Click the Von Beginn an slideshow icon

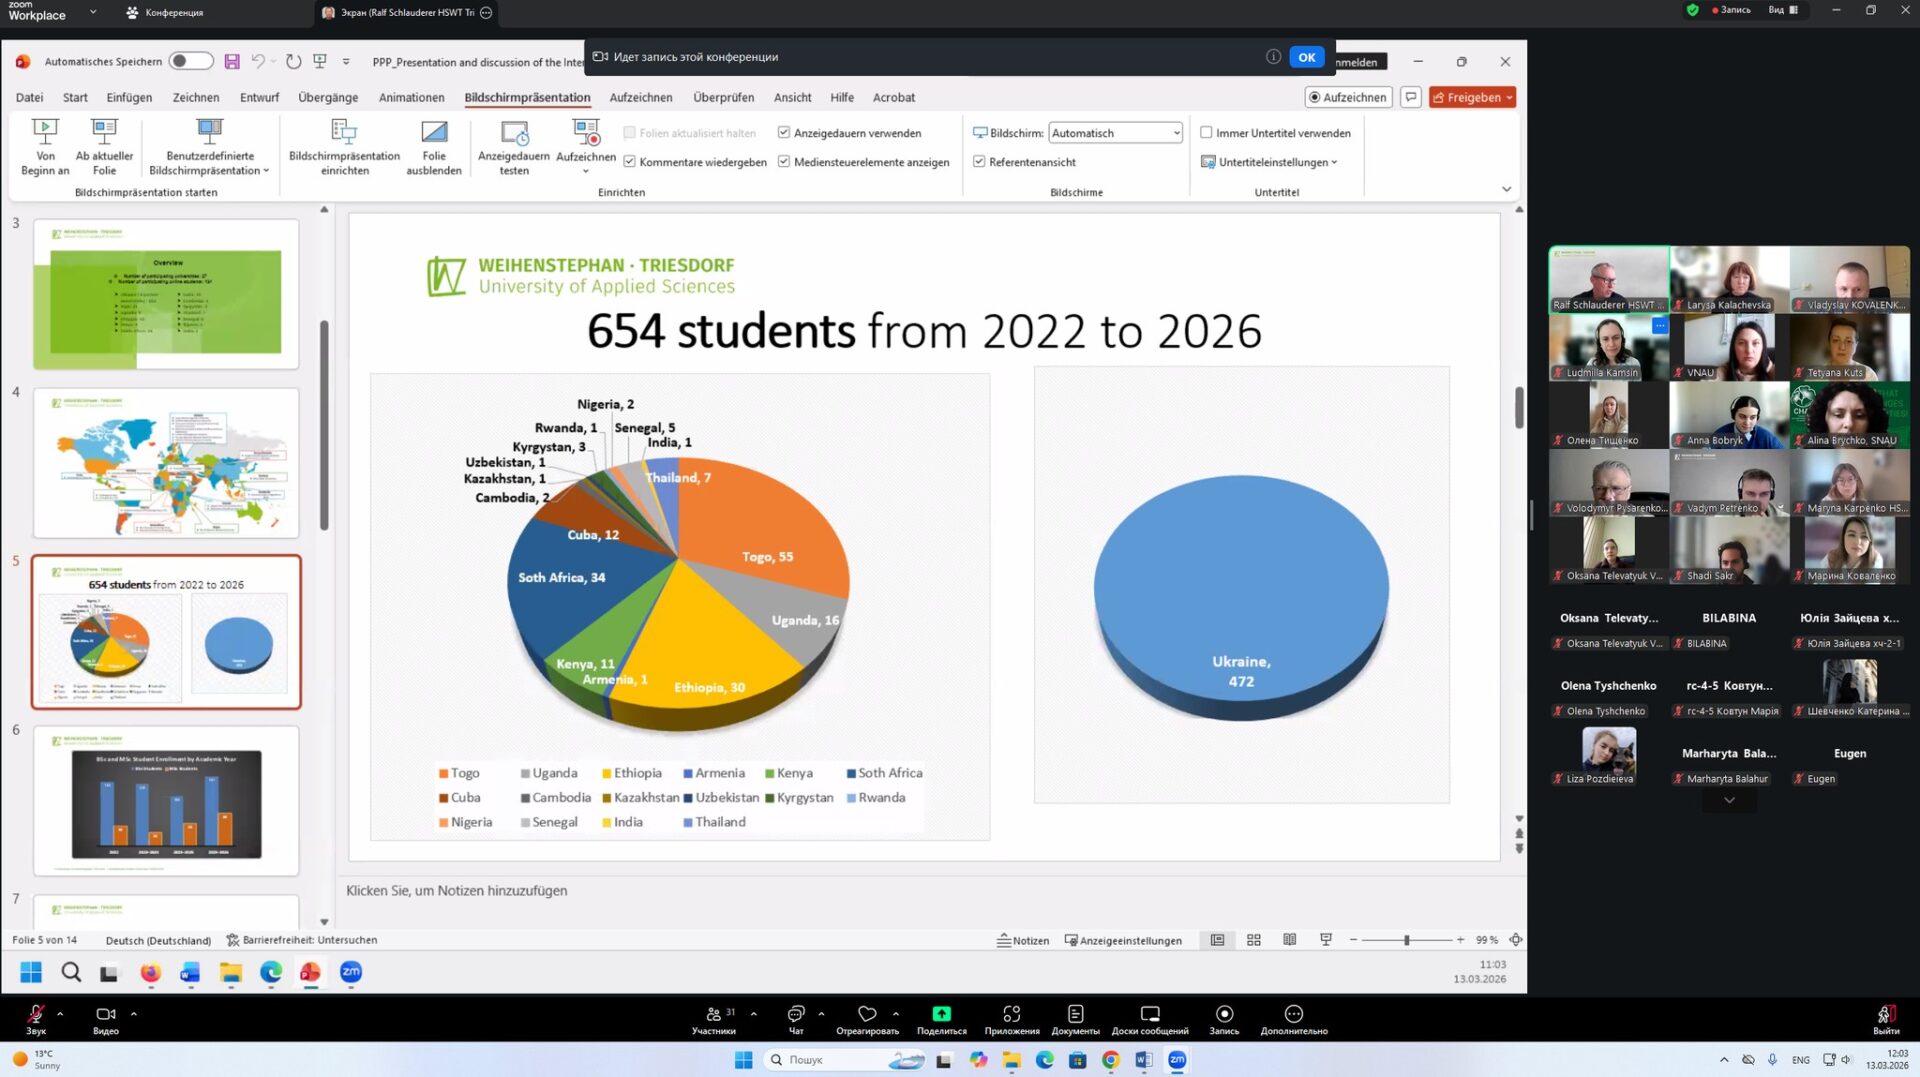click(x=45, y=133)
